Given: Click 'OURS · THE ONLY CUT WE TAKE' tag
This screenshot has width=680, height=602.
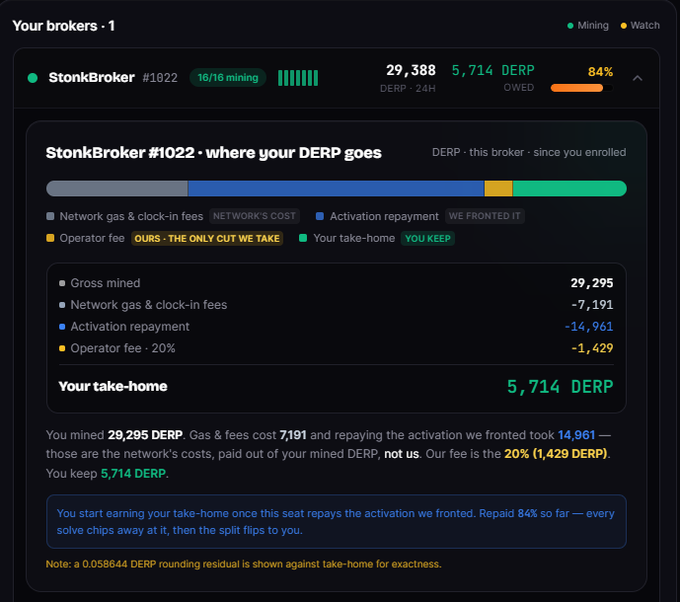Looking at the screenshot, I should click(207, 239).
